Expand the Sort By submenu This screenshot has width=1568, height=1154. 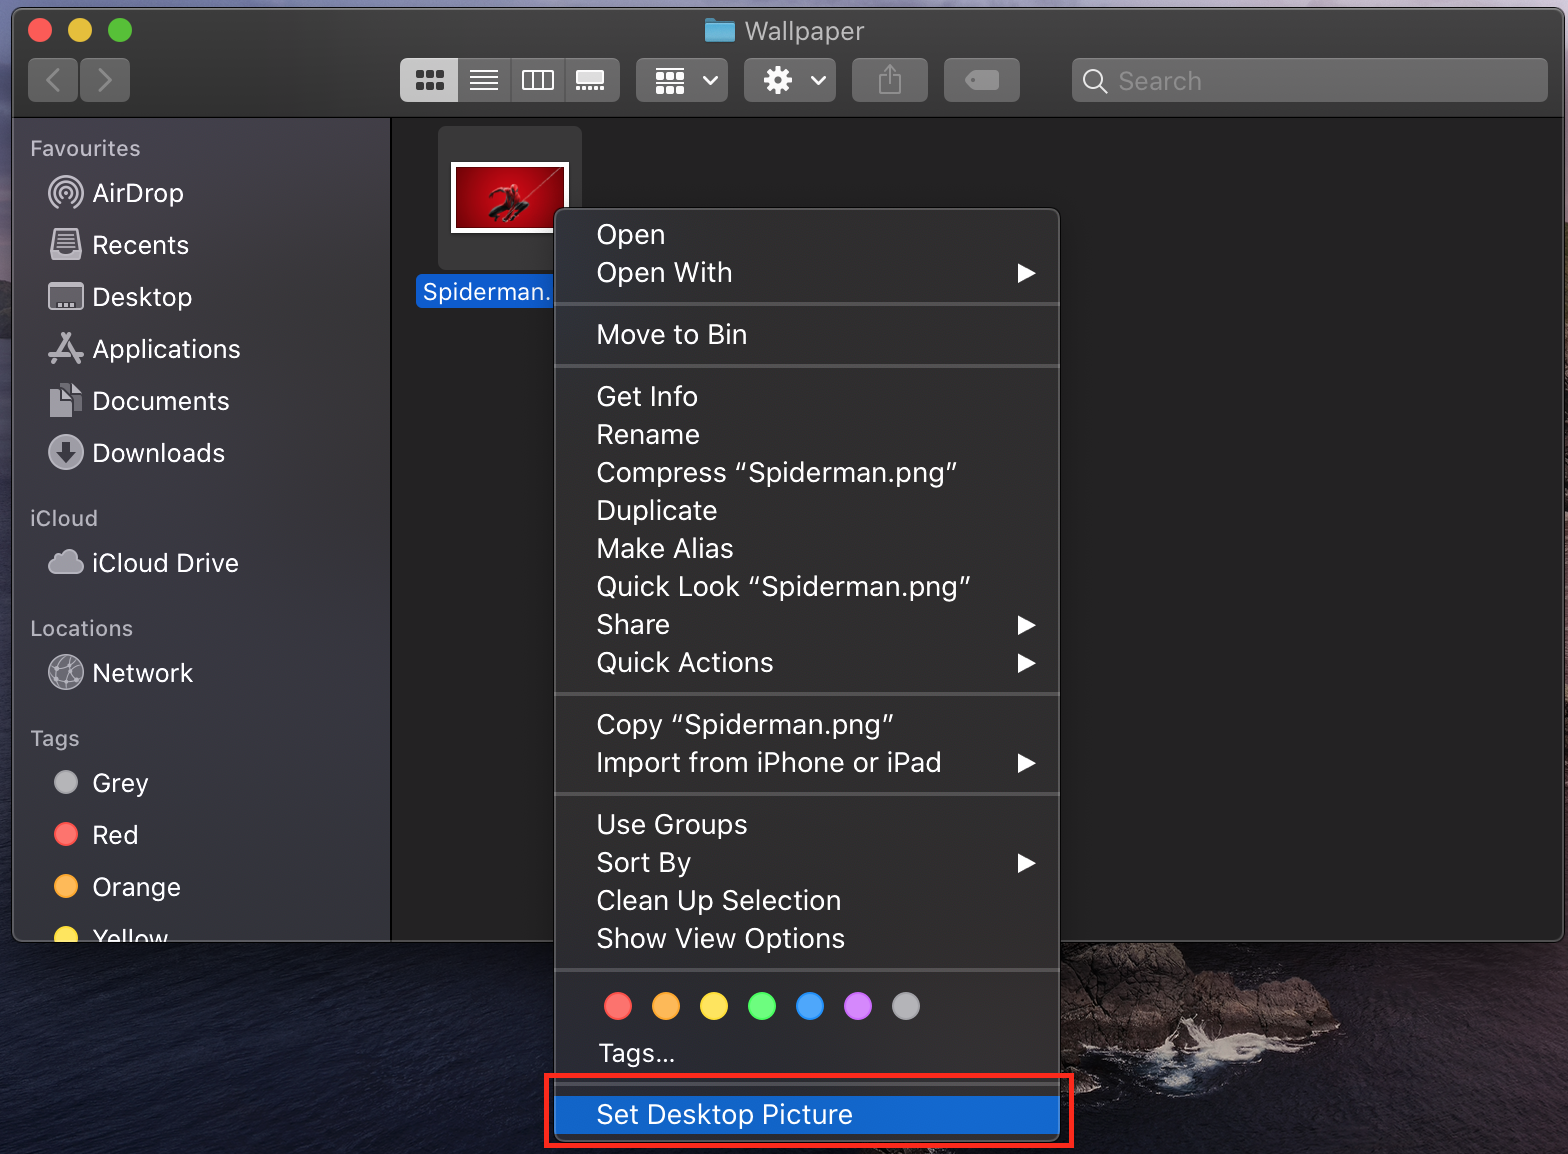tap(806, 862)
